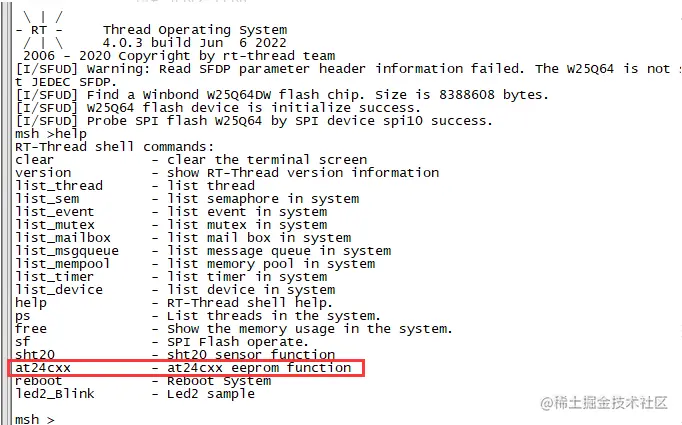Select the free command line
This screenshot has height=425, width=682.
point(234,329)
